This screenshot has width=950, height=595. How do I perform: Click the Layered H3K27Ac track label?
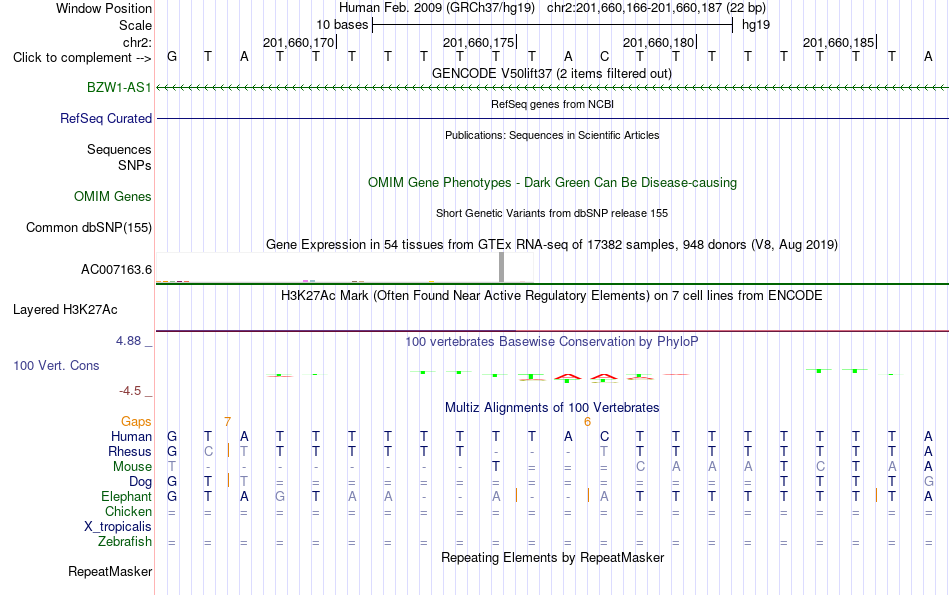point(65,310)
